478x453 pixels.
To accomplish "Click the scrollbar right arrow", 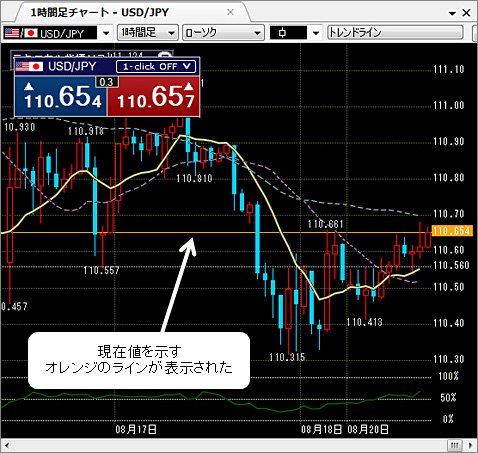I will (470, 445).
